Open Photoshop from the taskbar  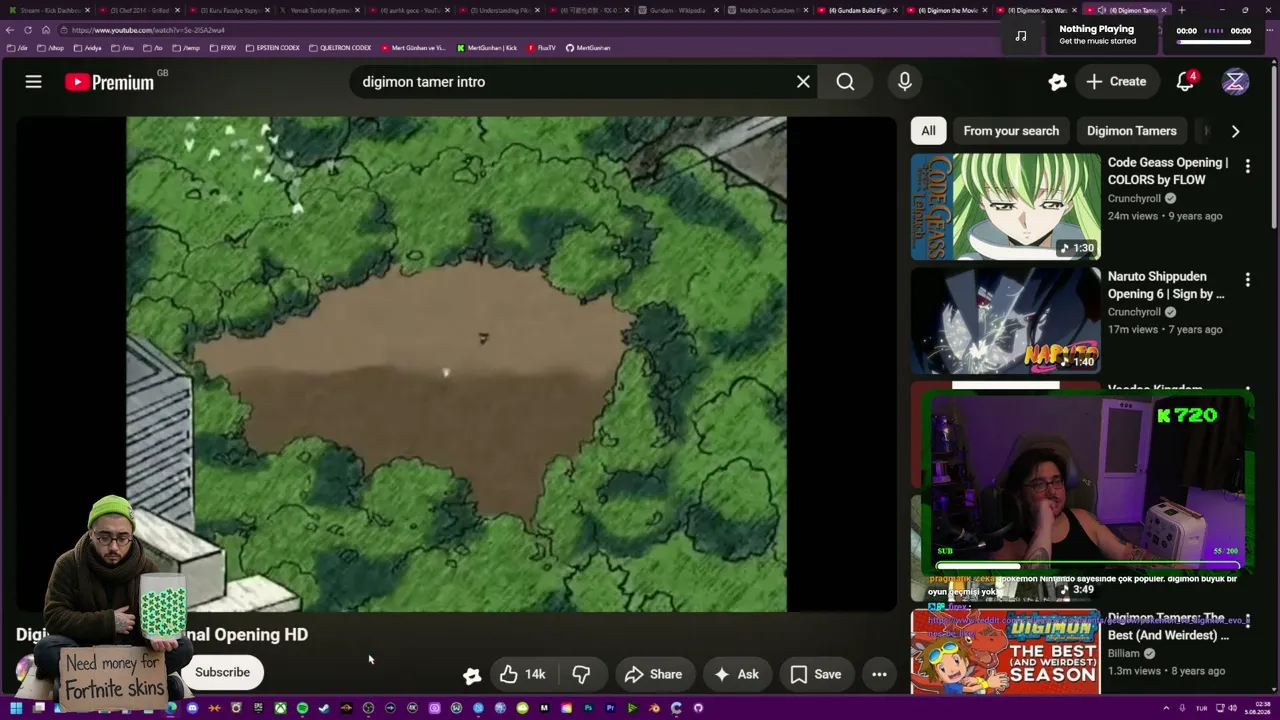pyautogui.click(x=588, y=708)
